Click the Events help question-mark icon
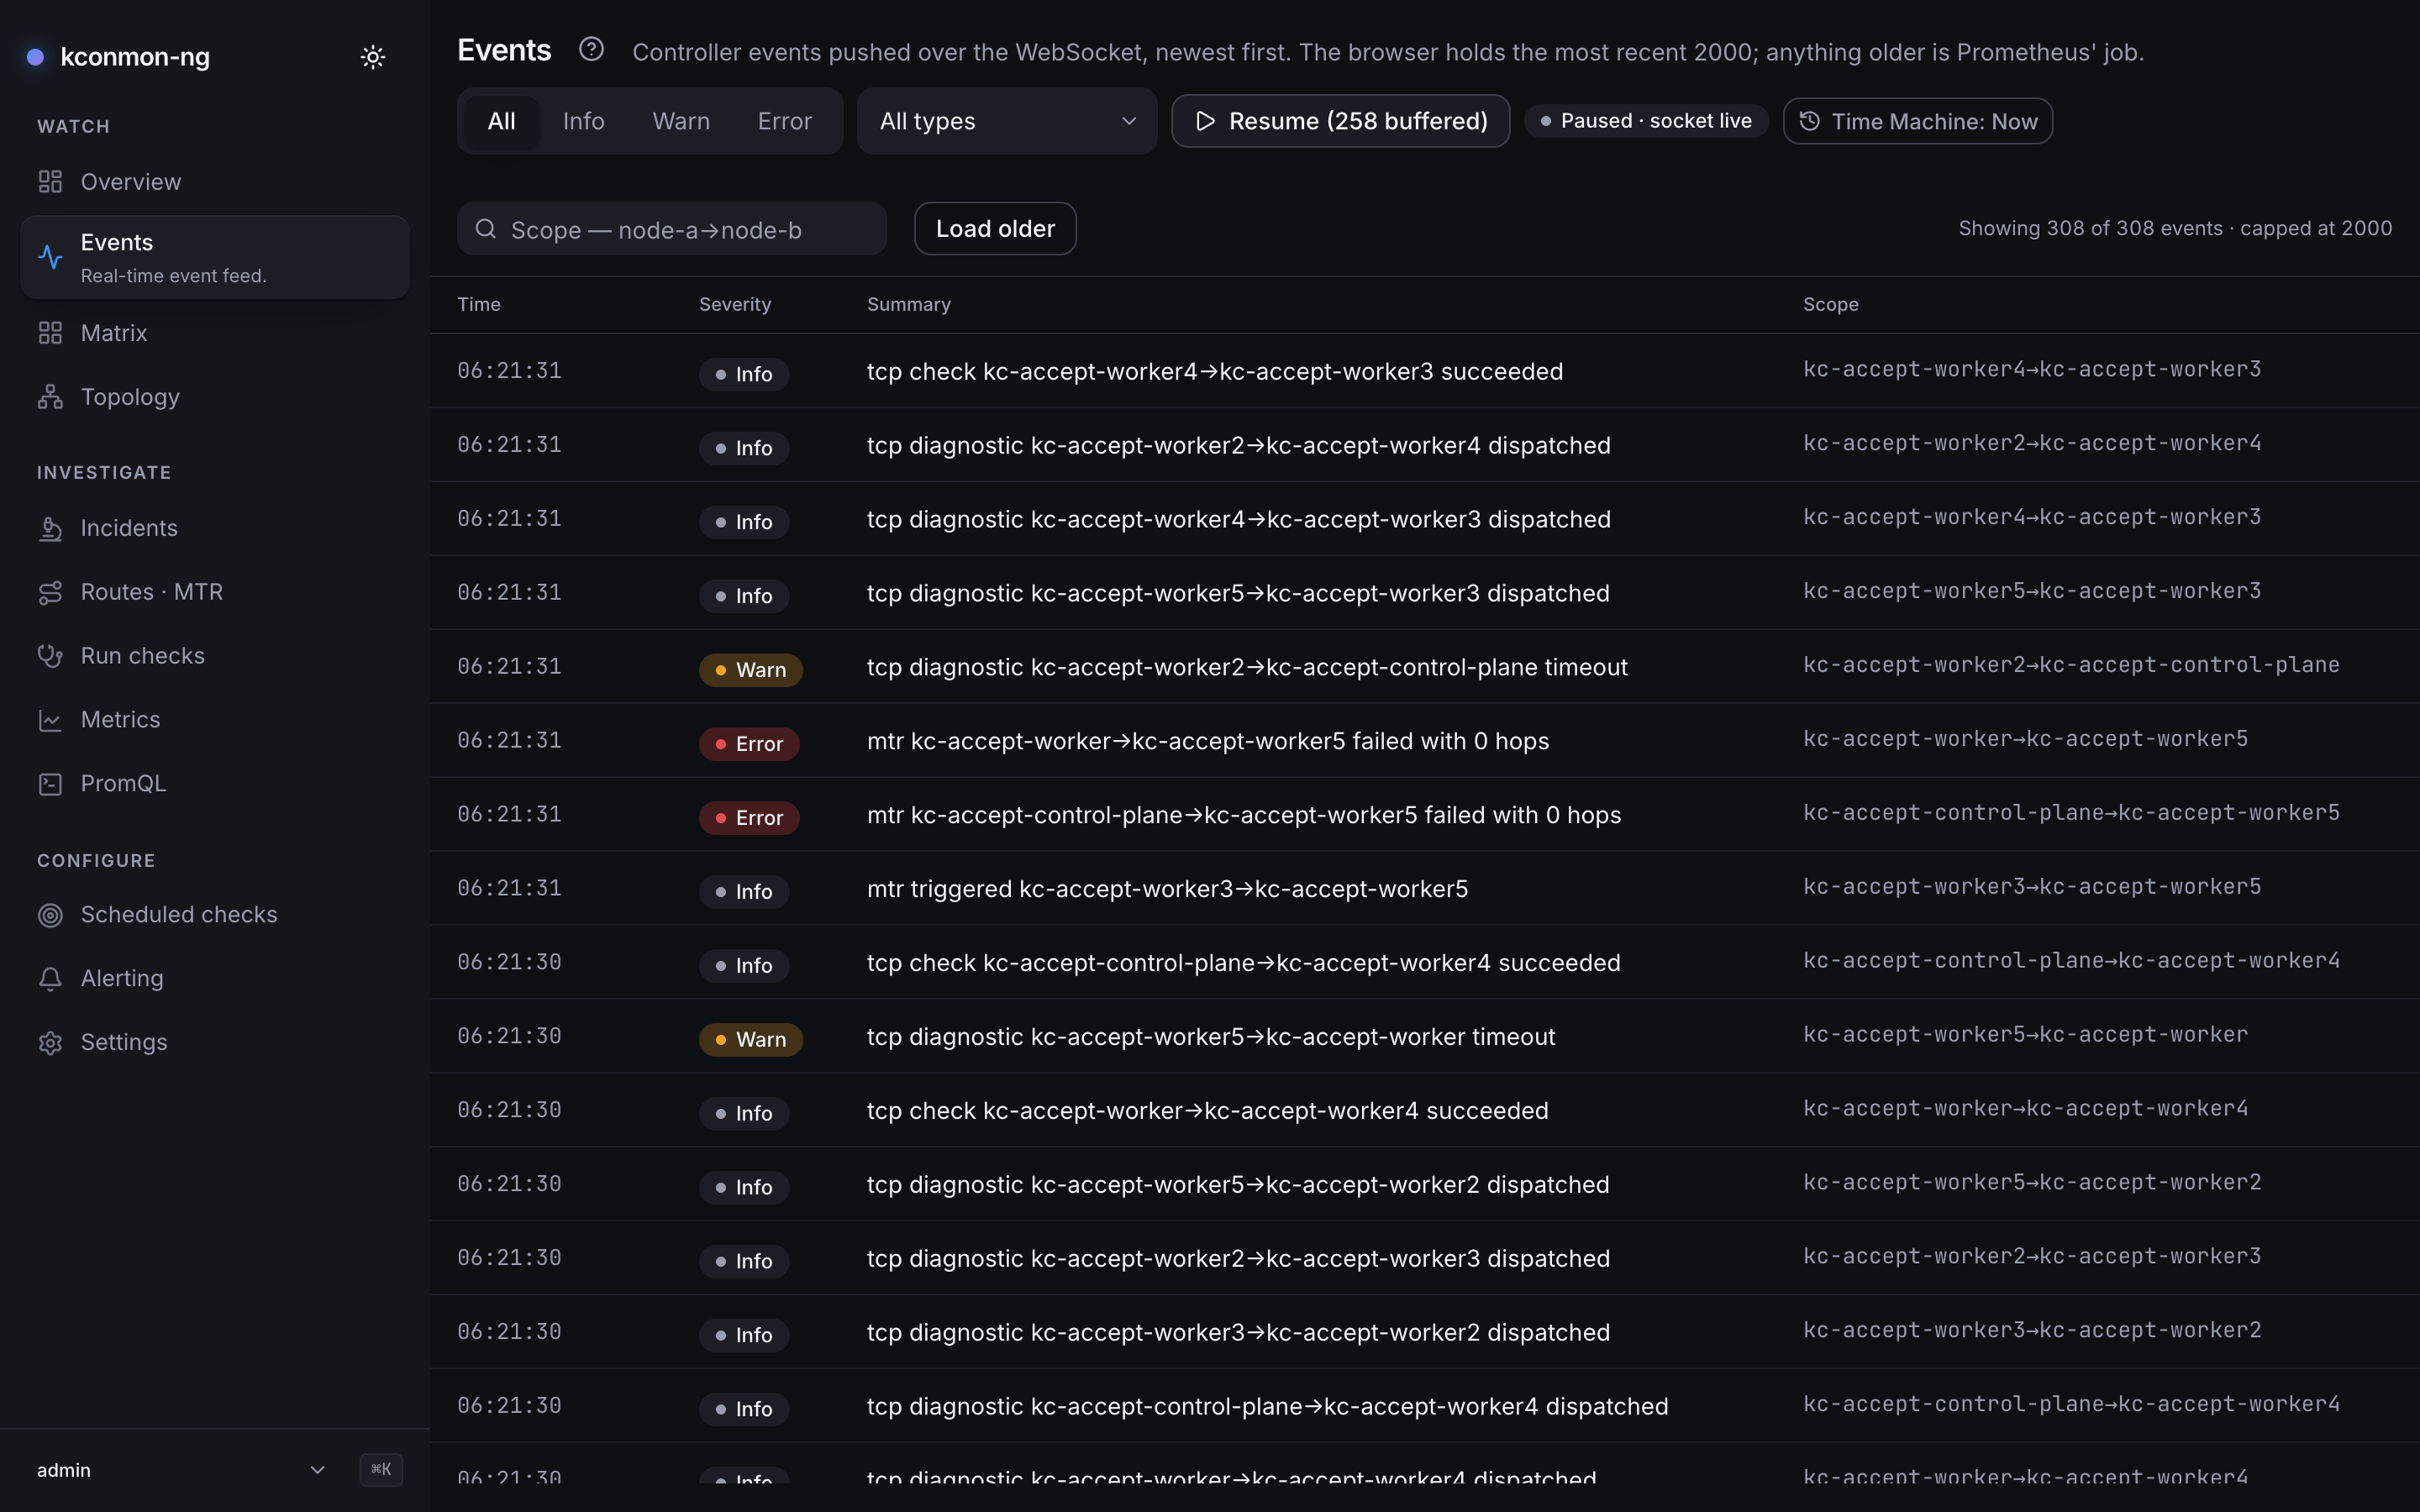This screenshot has height=1512, width=2420. (591, 49)
